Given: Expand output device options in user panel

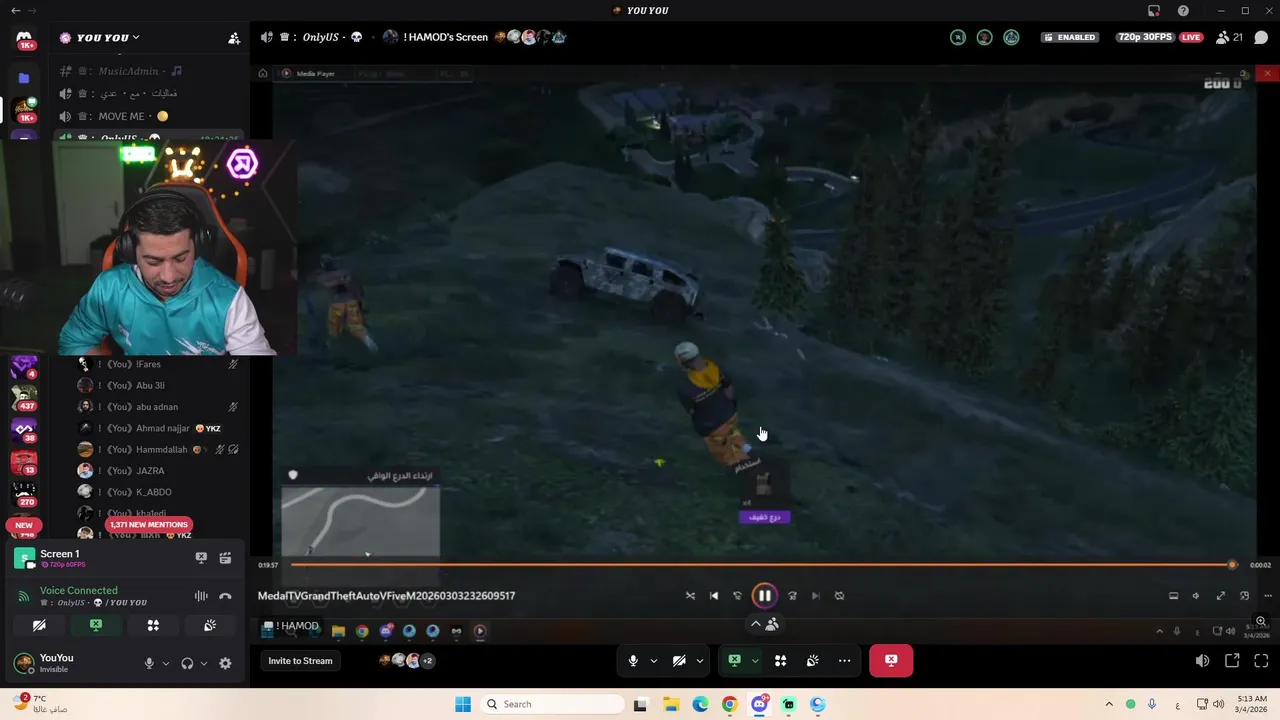Looking at the screenshot, I should [x=204, y=663].
